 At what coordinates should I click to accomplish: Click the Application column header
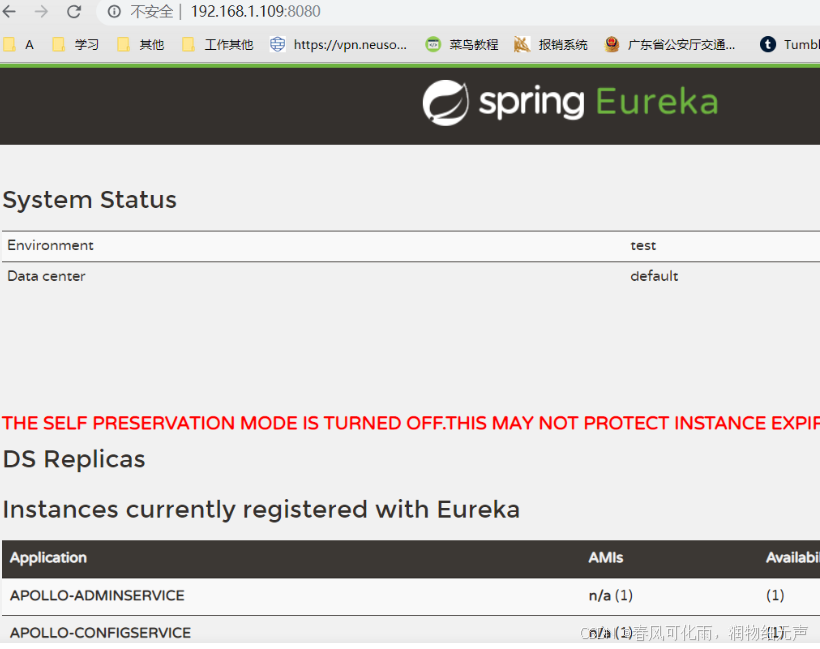click(x=48, y=558)
